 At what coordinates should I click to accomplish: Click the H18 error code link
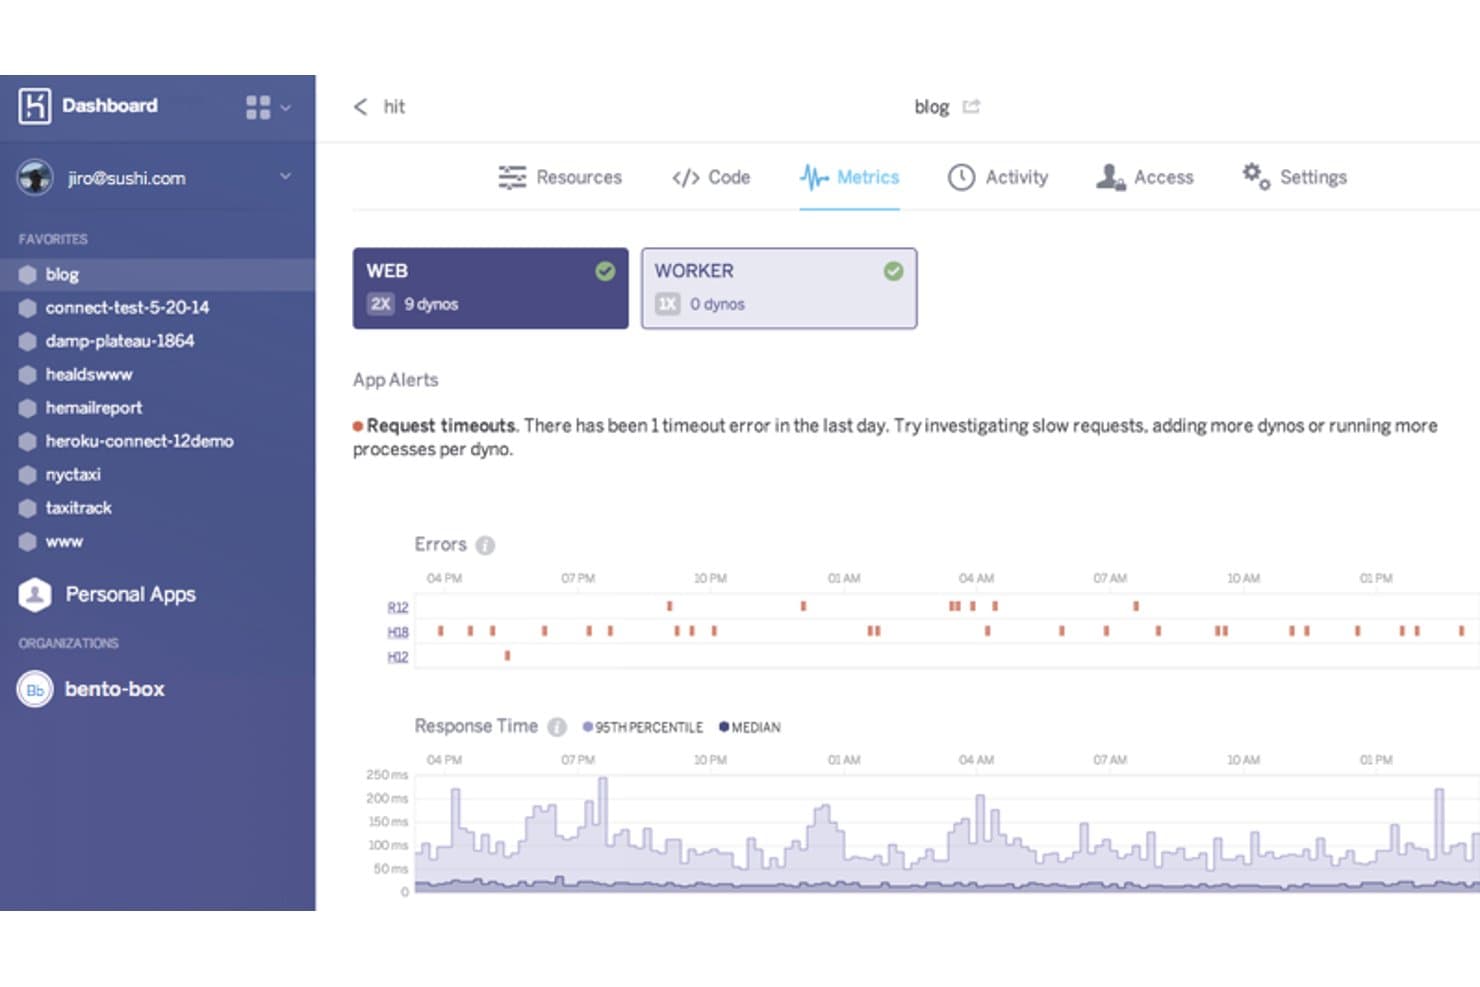click(398, 633)
